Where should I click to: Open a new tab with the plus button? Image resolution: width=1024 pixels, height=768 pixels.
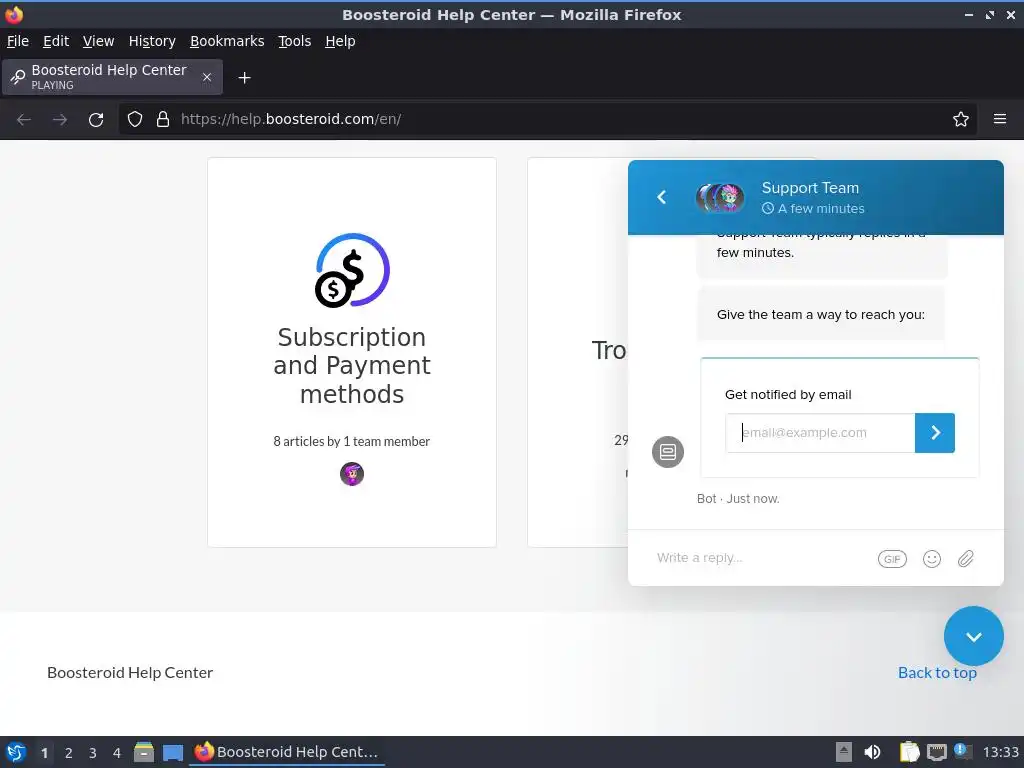[244, 78]
